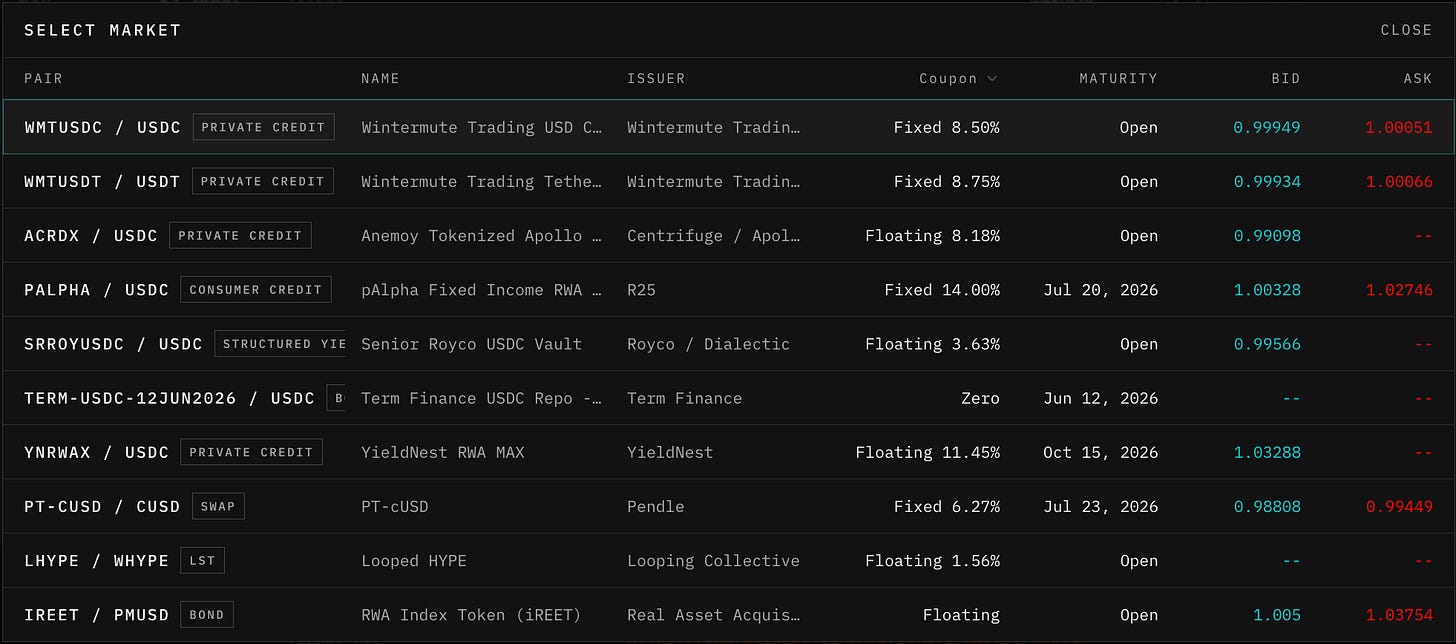The height and width of the screenshot is (644, 1456).
Task: Click the LST tag on LHYPE
Action: 203,561
